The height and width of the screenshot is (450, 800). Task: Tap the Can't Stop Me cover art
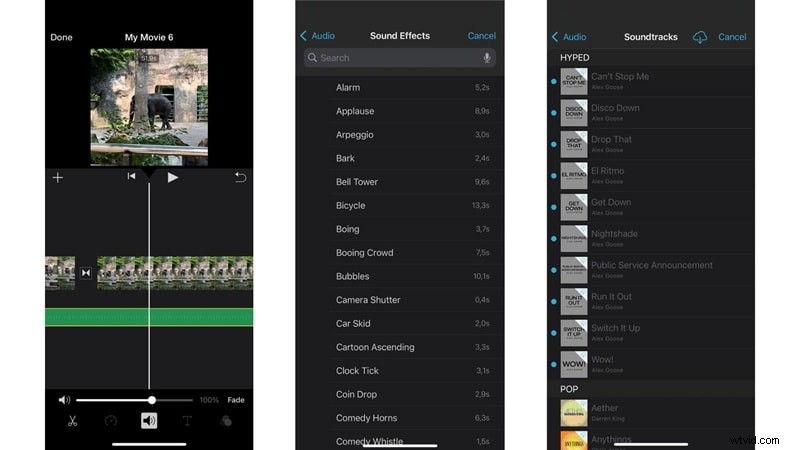tap(573, 81)
